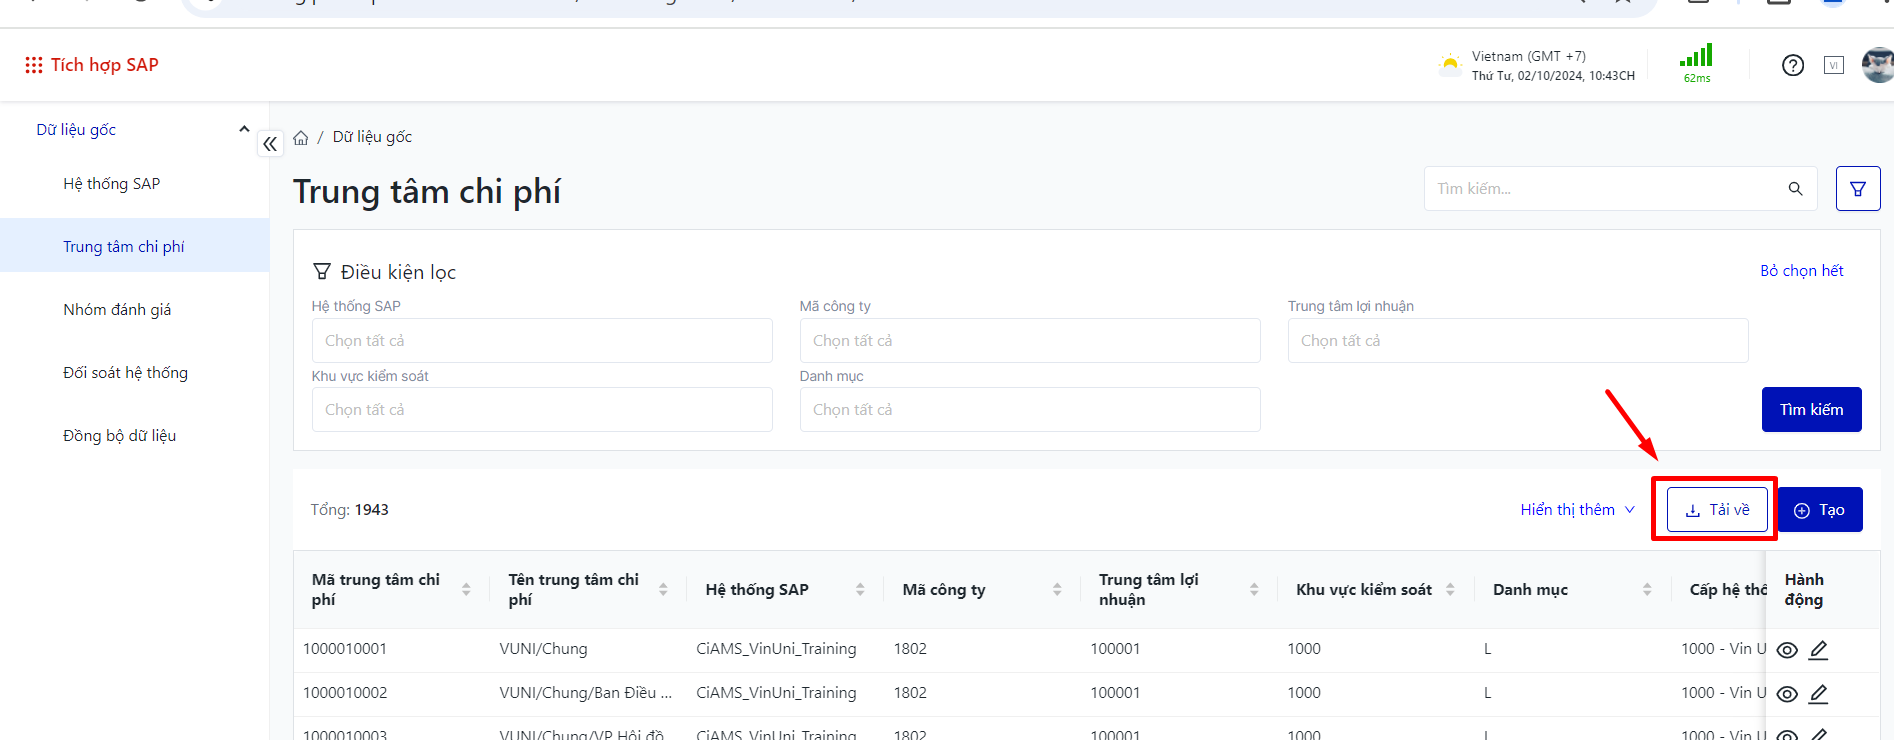1894x740 pixels.
Task: Sort by Hệ thống SAP column
Action: tap(860, 590)
